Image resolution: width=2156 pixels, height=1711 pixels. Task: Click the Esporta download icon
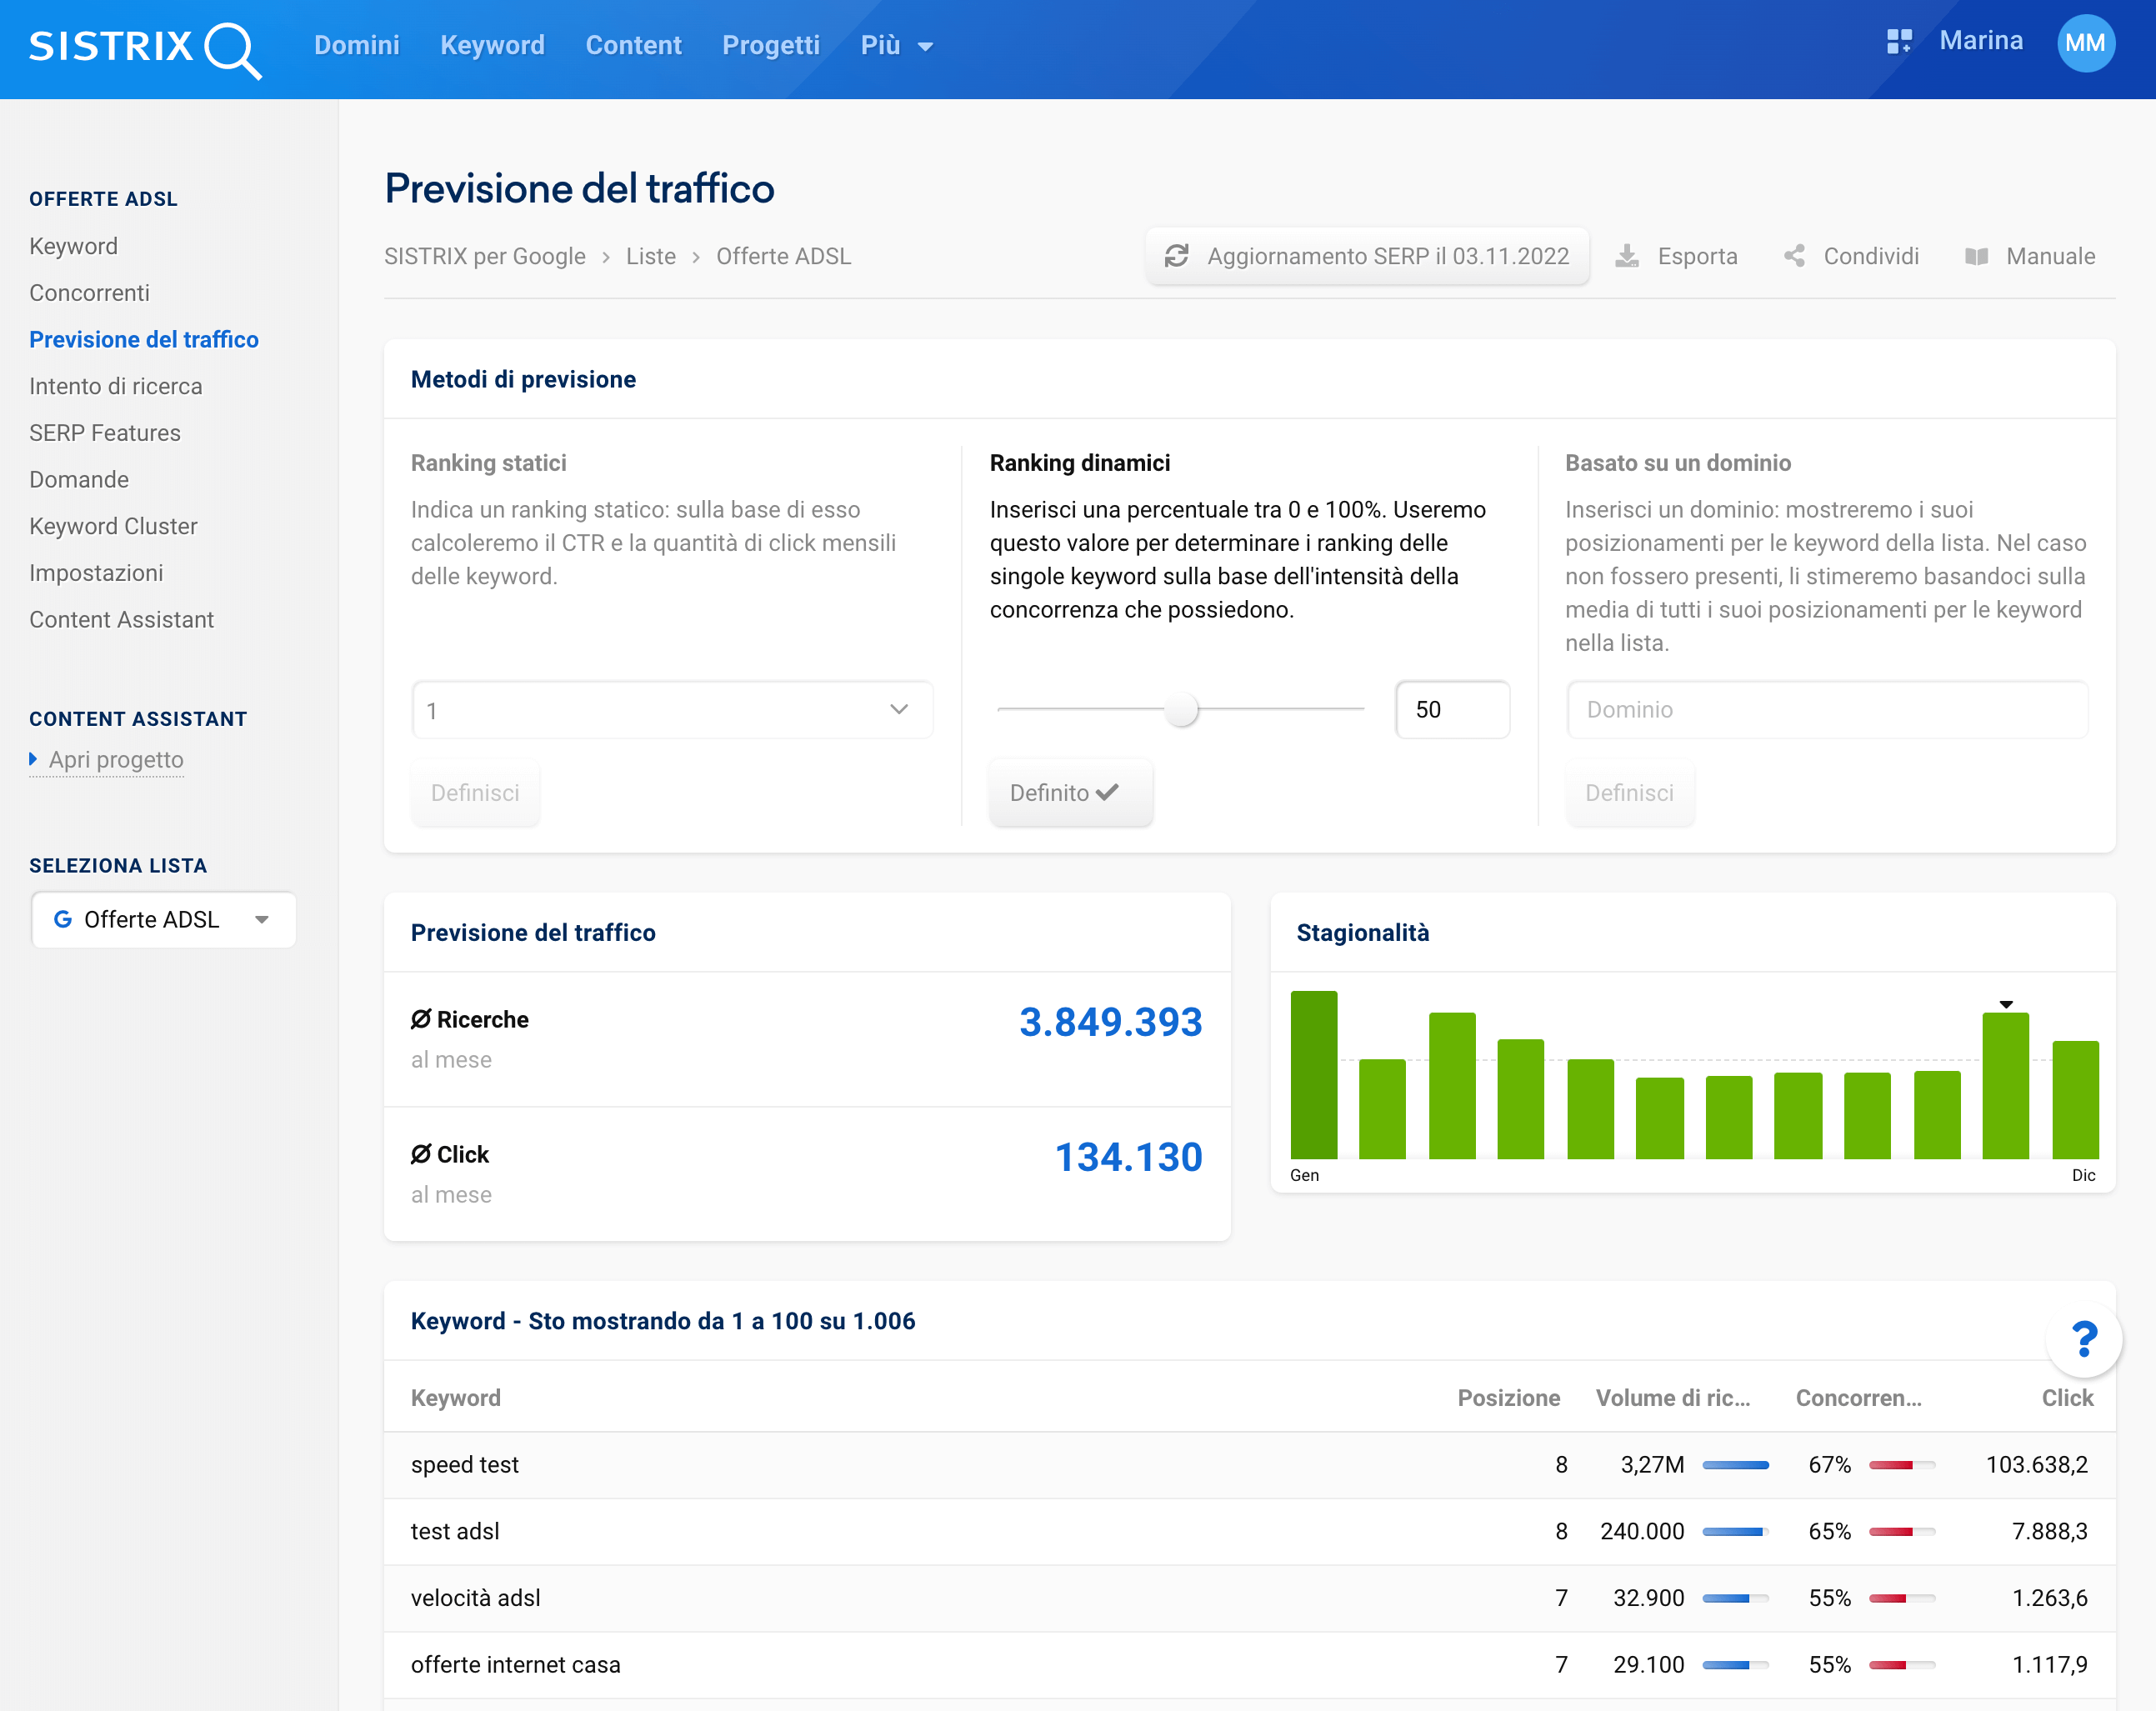click(1627, 256)
